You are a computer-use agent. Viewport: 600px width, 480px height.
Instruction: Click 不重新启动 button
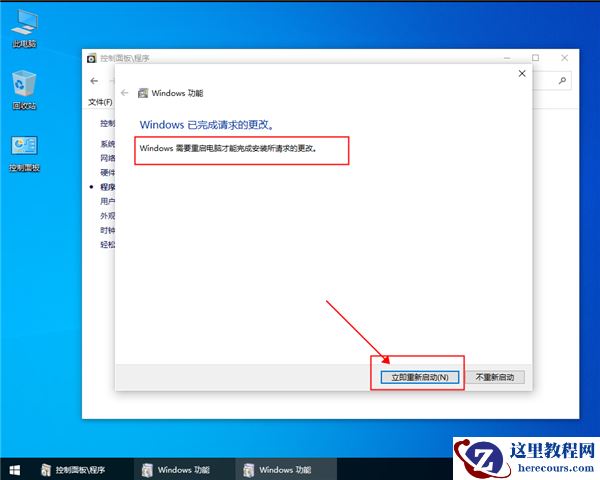tap(494, 377)
